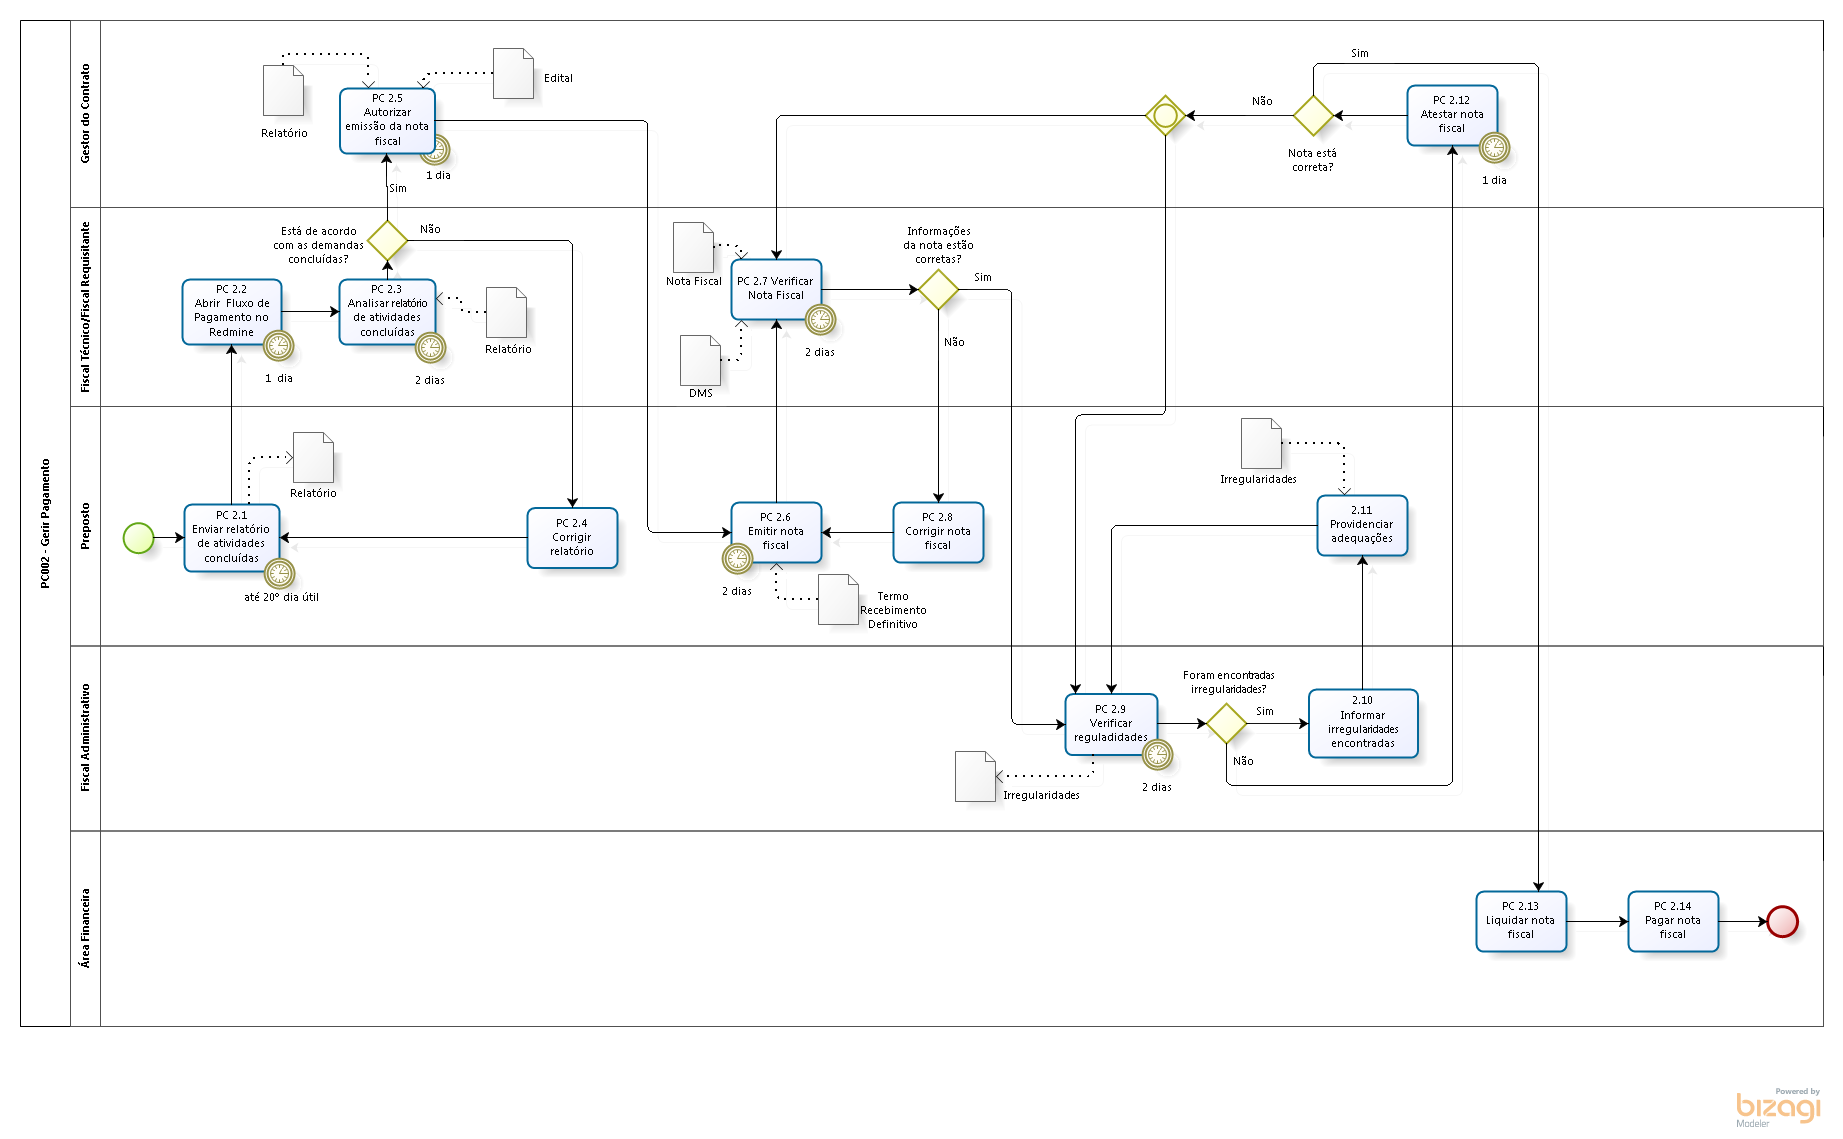
Task: Click the red end event circle
Action: (1782, 921)
